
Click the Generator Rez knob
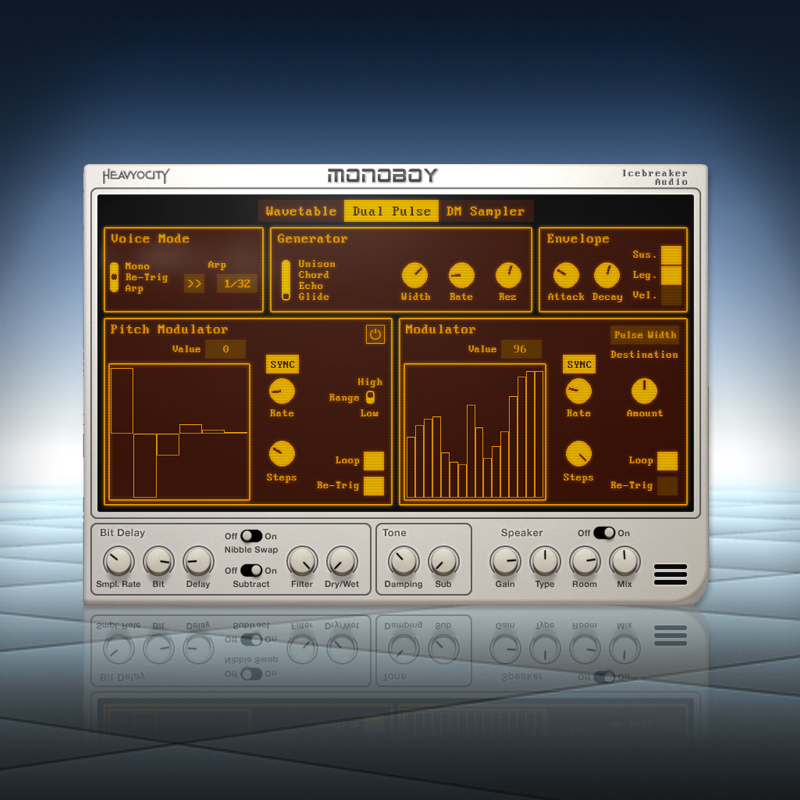(508, 276)
